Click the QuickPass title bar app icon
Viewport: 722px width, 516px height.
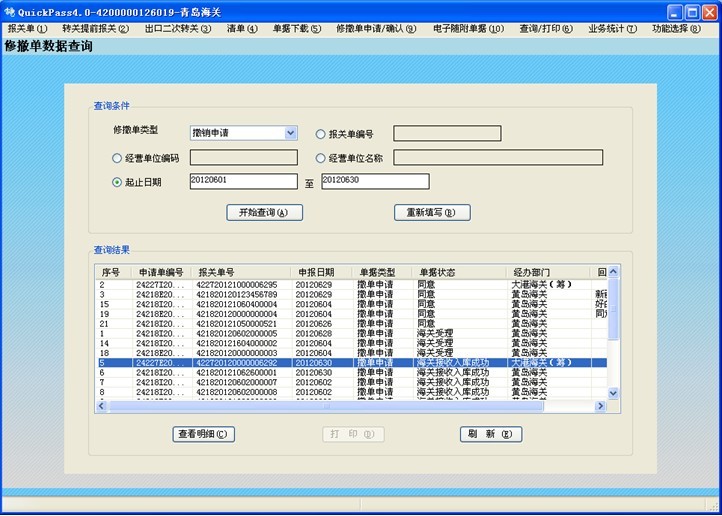[x=10, y=11]
